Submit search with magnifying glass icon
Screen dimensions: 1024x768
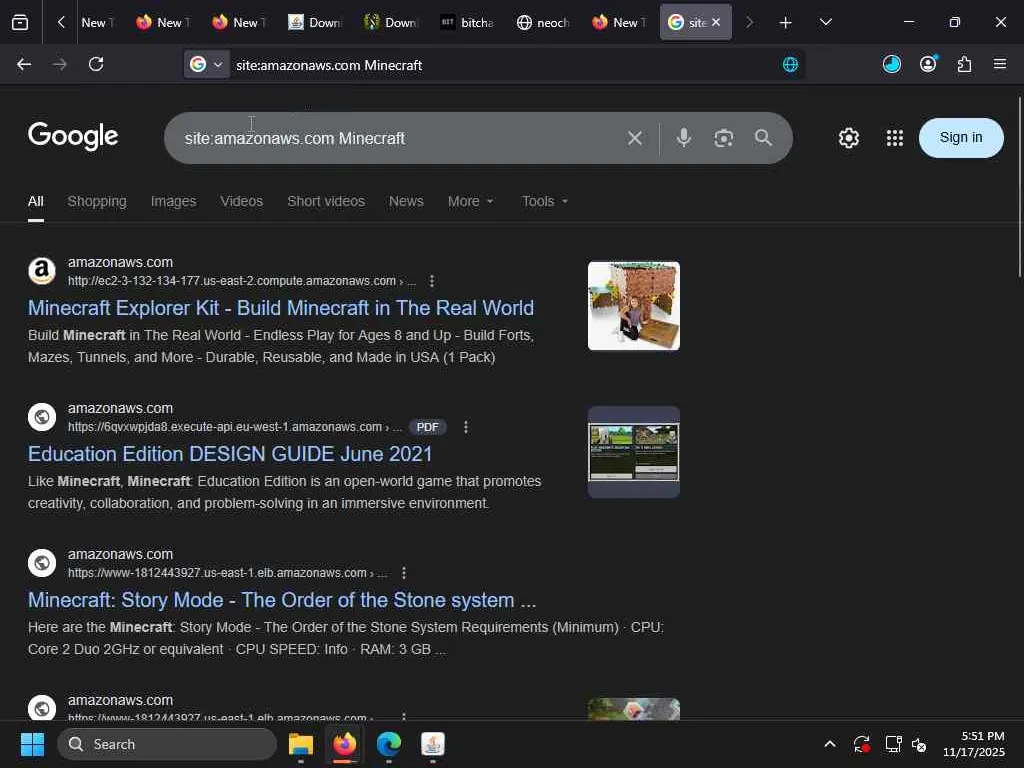pyautogui.click(x=763, y=138)
